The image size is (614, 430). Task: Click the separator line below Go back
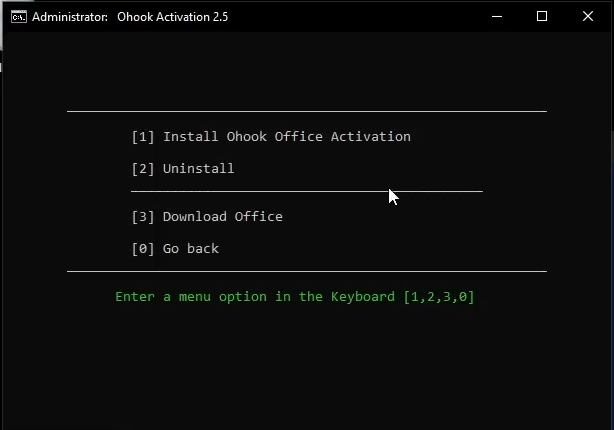click(x=306, y=271)
